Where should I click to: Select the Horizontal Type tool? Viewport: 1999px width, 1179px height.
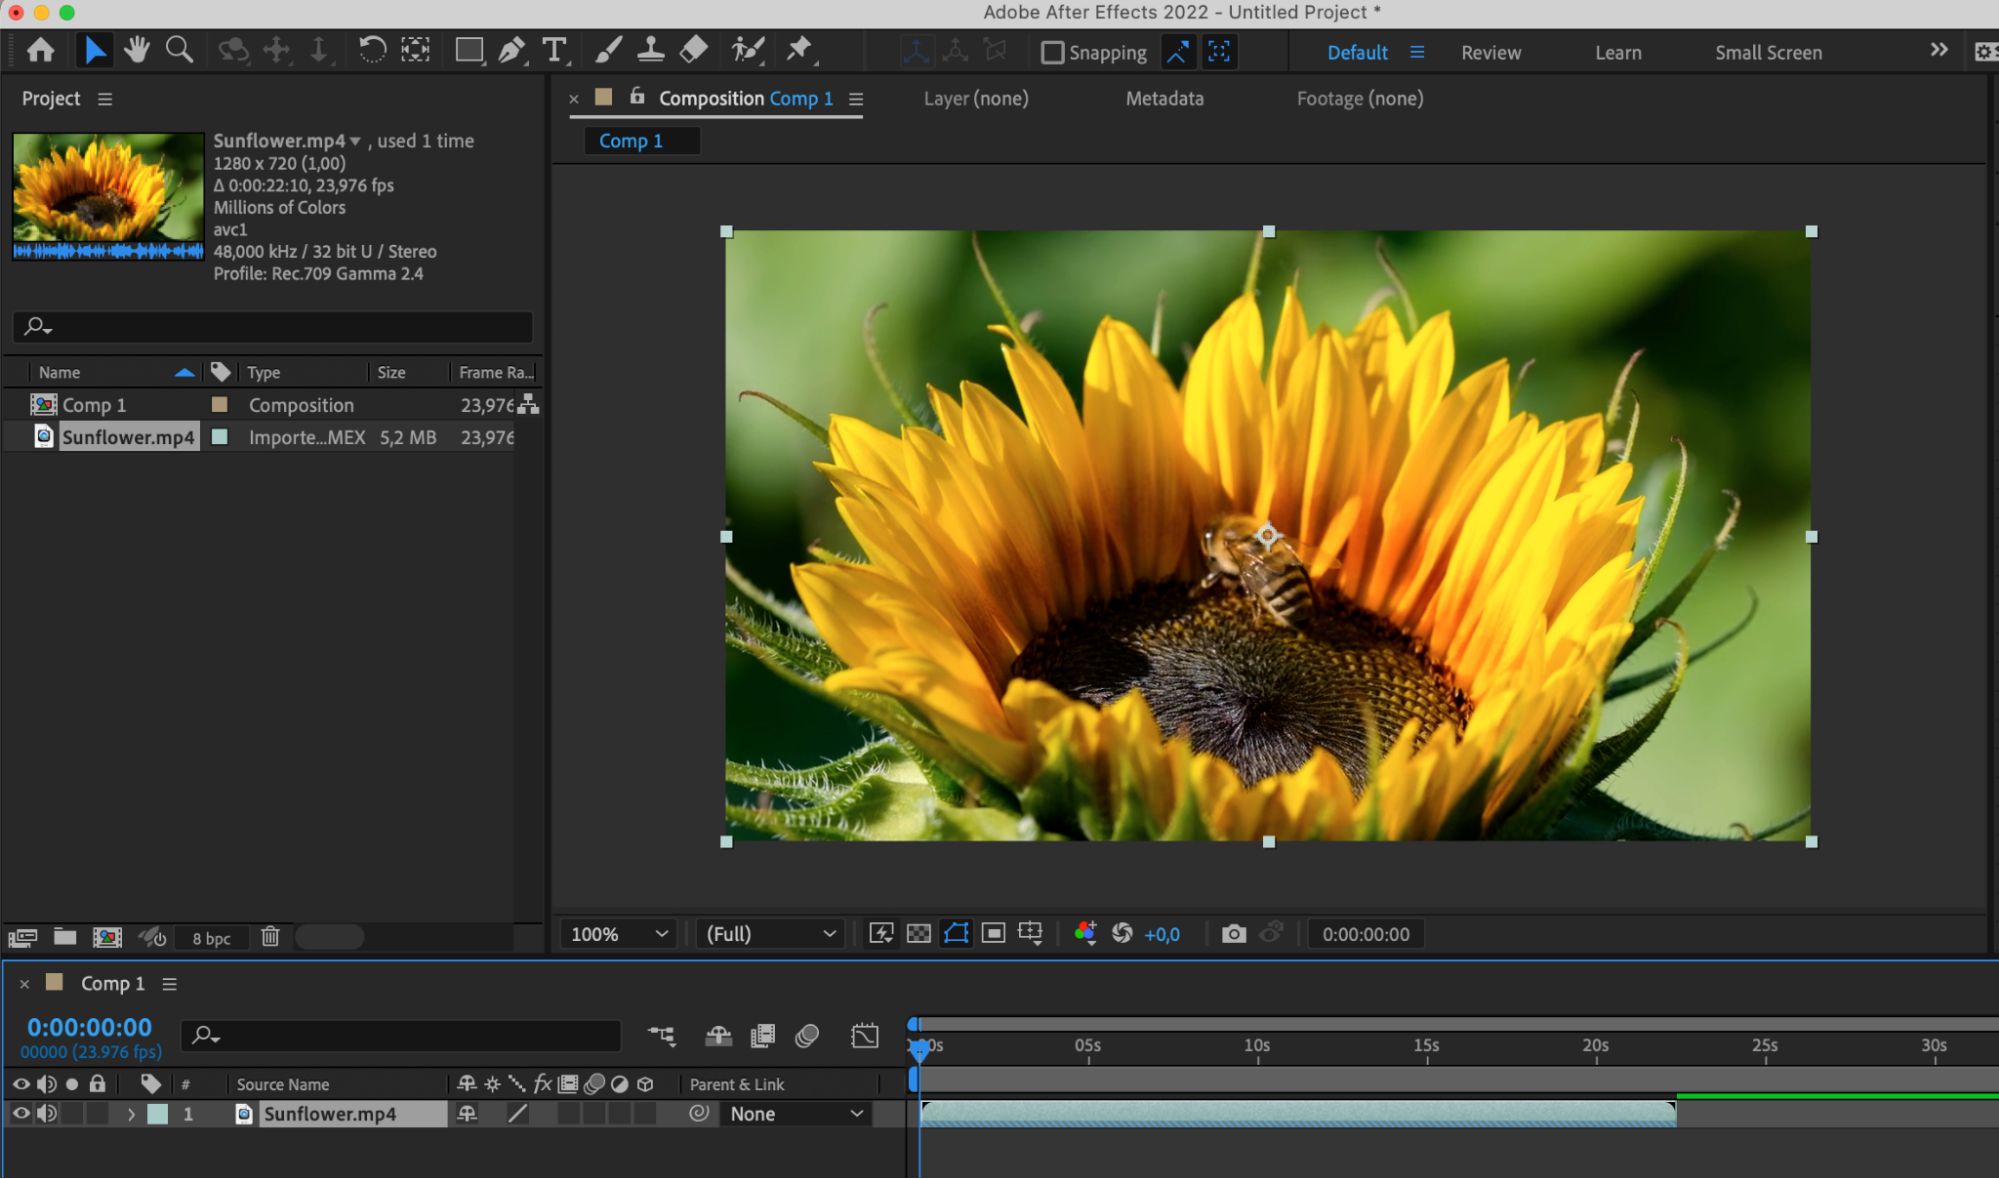click(554, 50)
